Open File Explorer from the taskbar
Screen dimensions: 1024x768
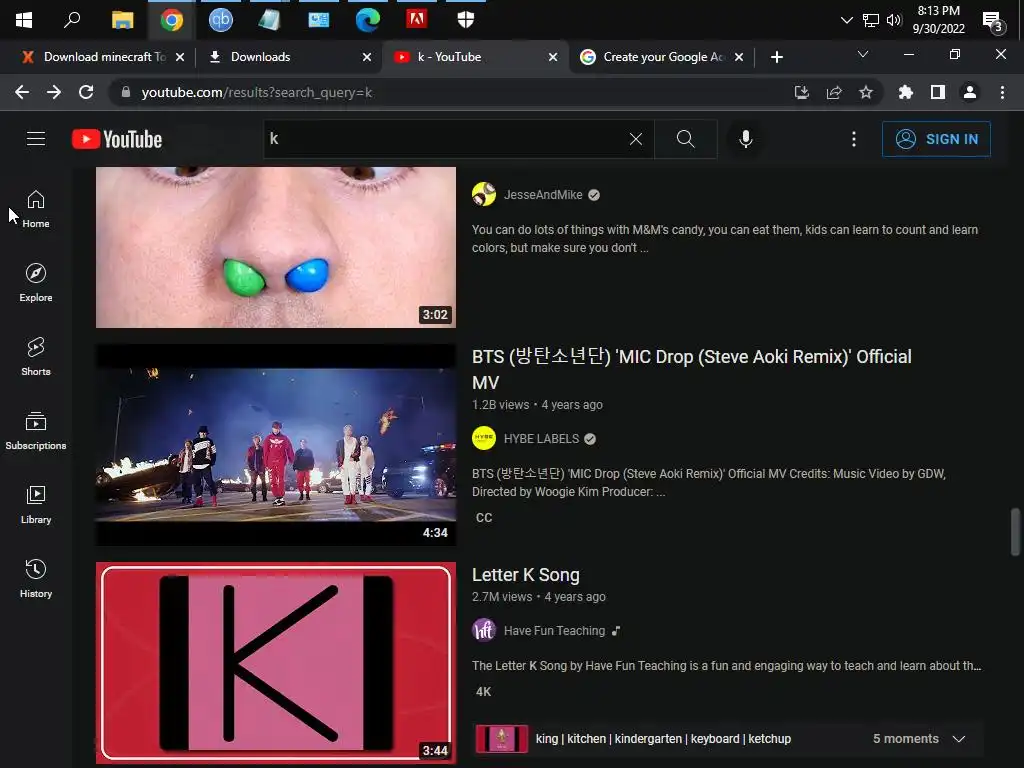pos(122,20)
